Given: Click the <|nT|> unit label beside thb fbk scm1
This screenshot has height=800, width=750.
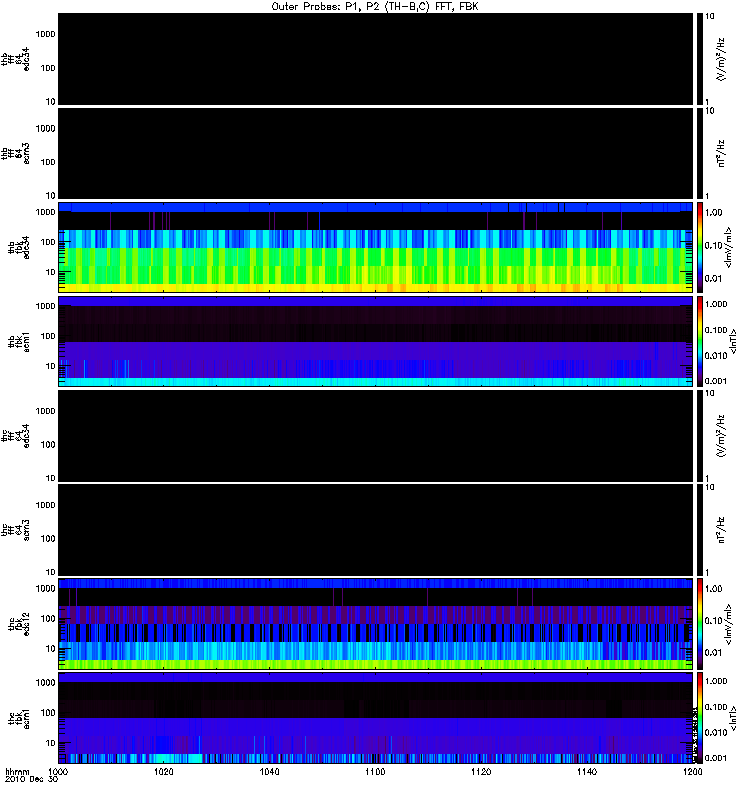Looking at the screenshot, I should [734, 341].
